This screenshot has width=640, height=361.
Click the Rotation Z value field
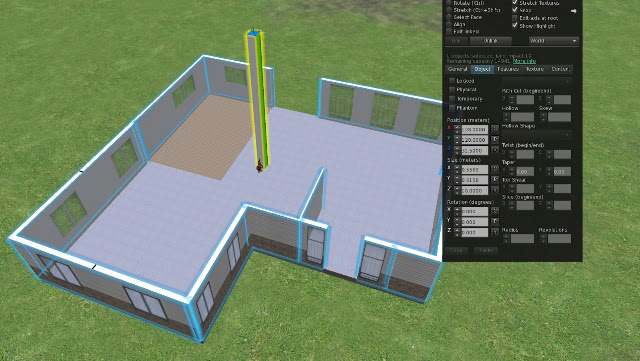474,232
